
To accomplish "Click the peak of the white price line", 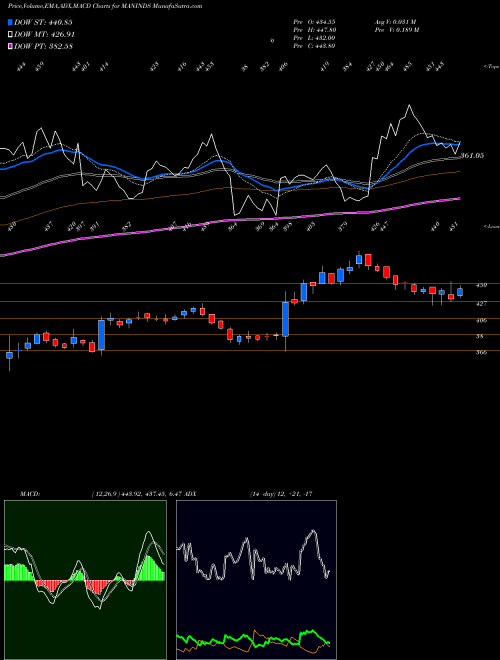I will click(409, 105).
